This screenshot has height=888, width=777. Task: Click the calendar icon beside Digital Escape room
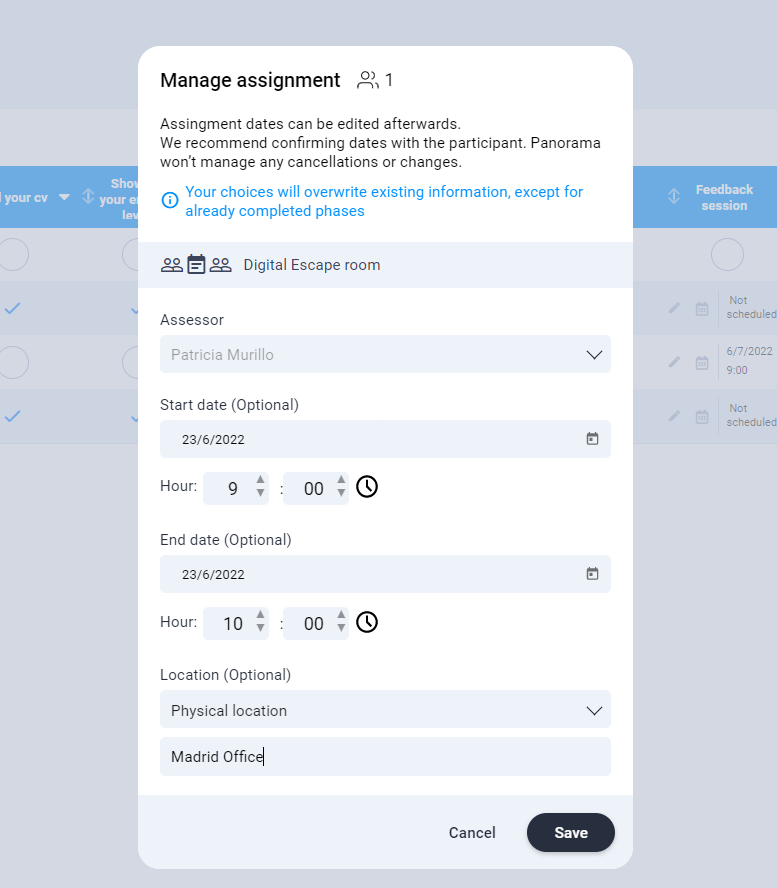pyautogui.click(x=196, y=265)
